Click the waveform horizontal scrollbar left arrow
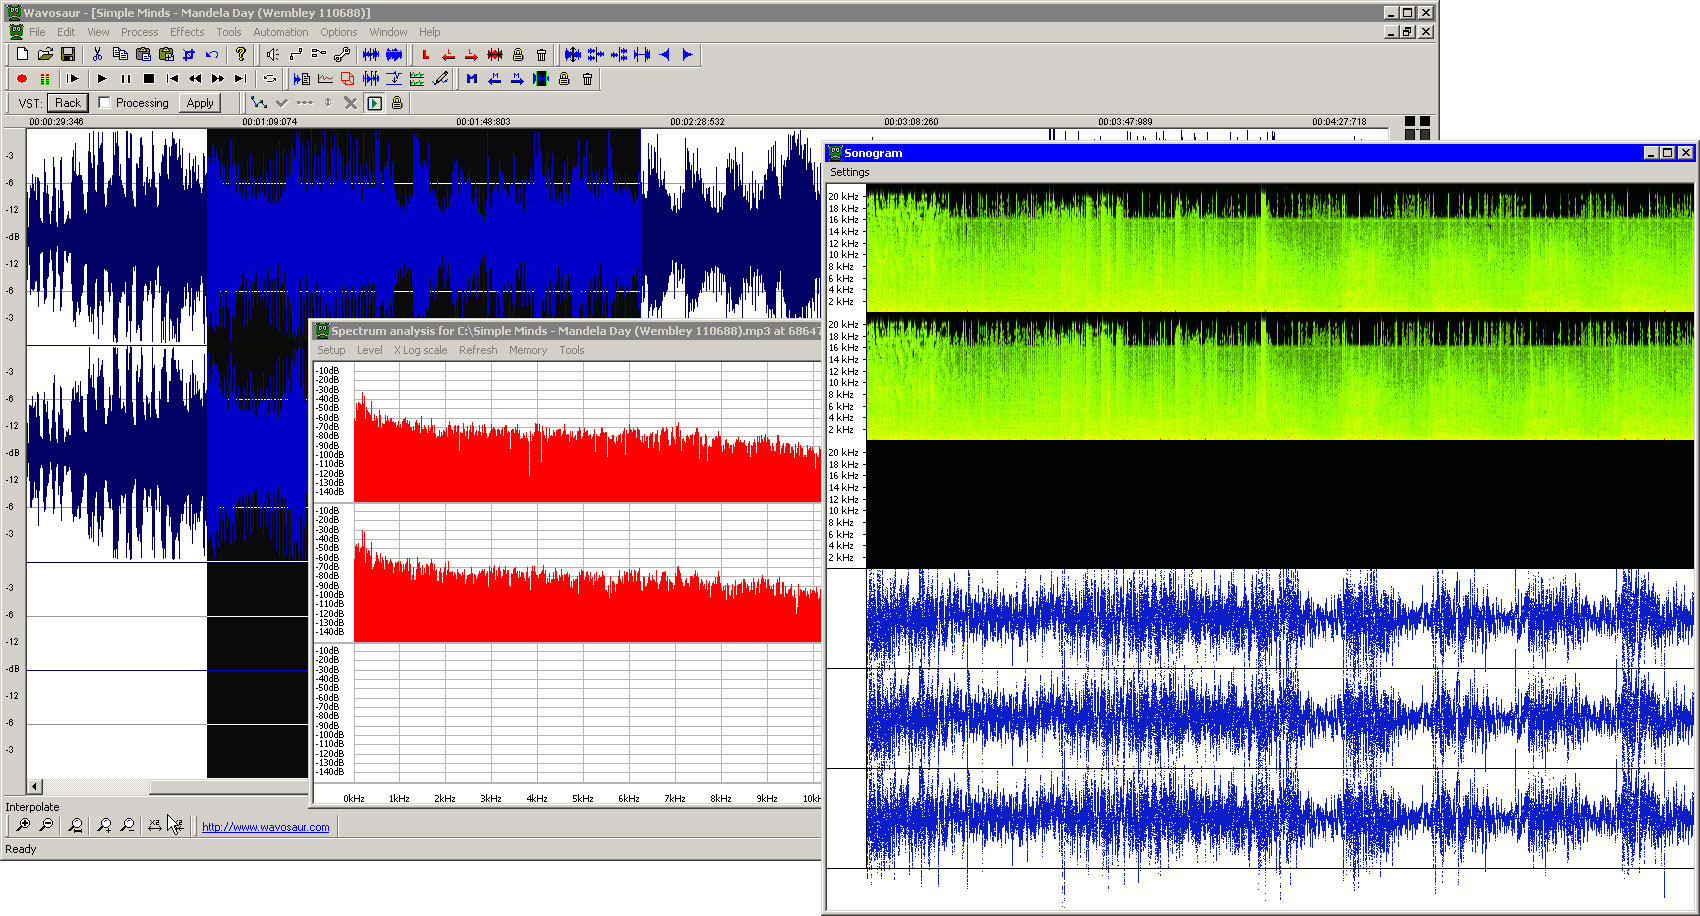Viewport: 1700px width, 916px height. (x=35, y=787)
